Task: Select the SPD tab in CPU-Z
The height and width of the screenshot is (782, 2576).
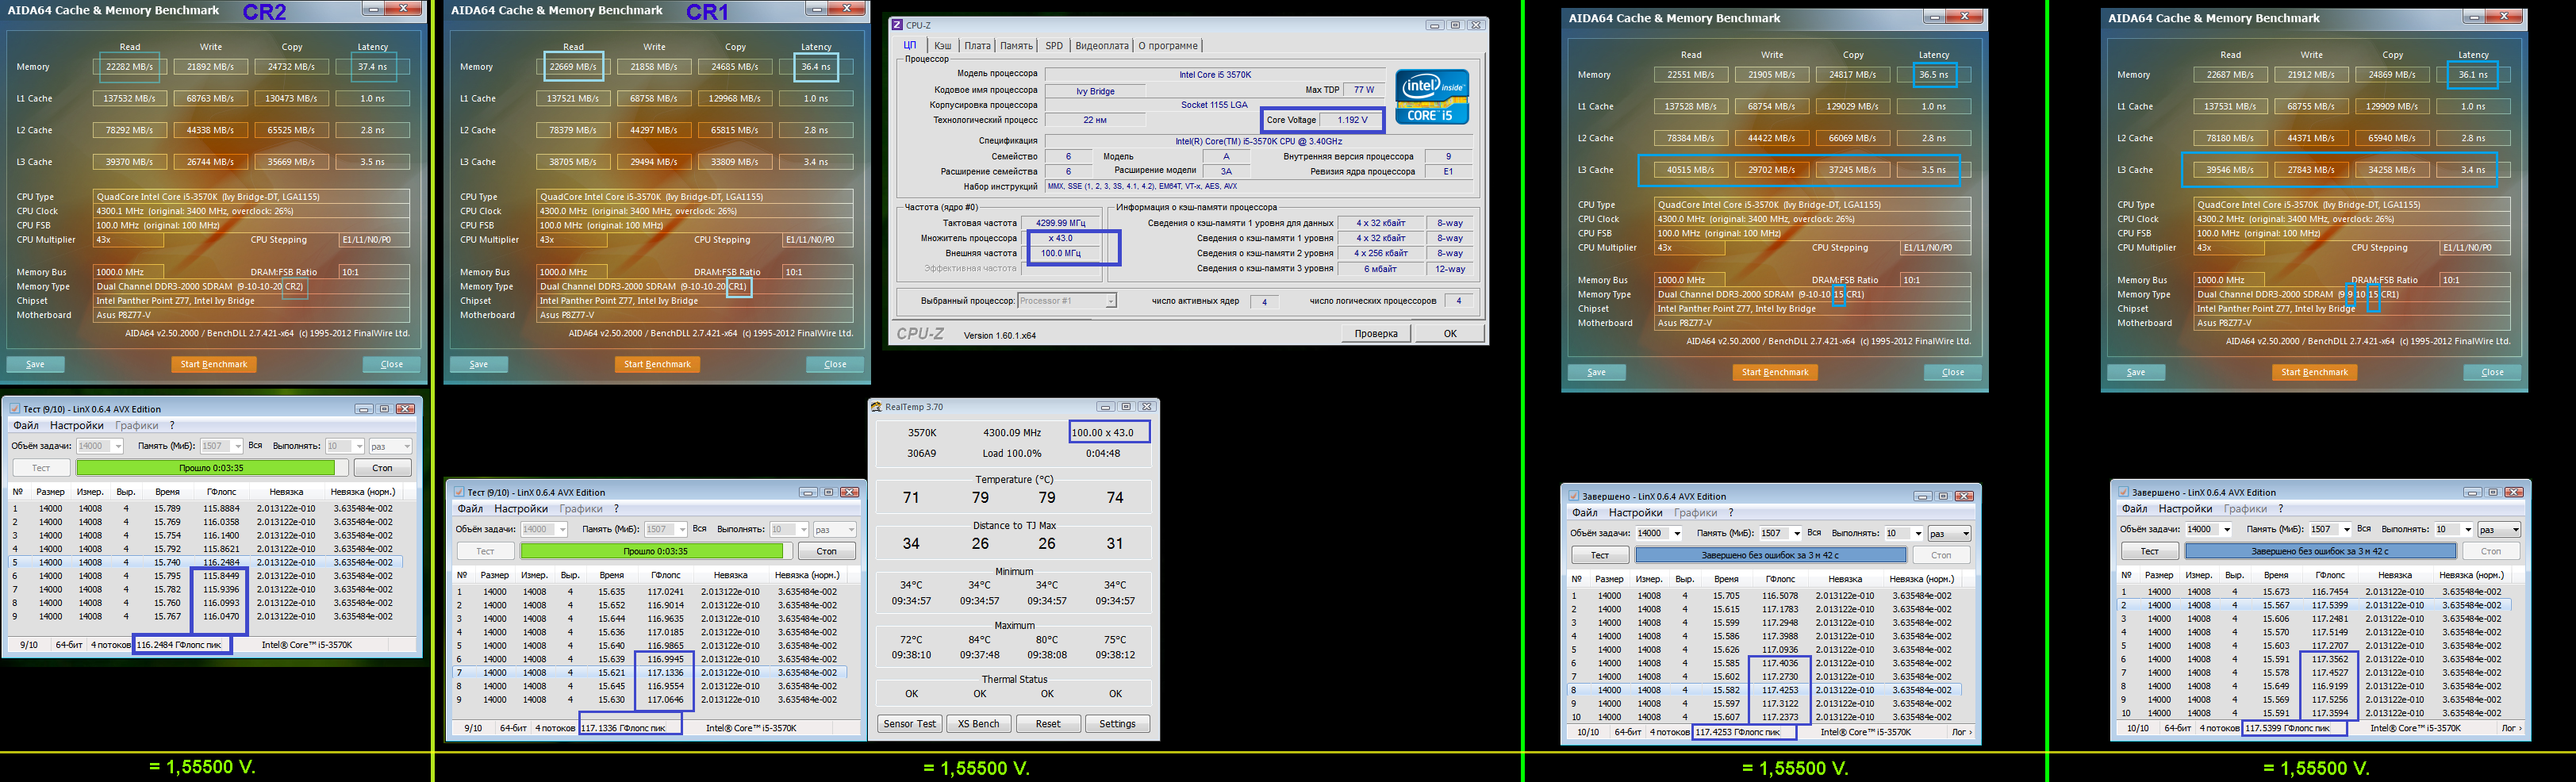Action: click(x=1054, y=46)
